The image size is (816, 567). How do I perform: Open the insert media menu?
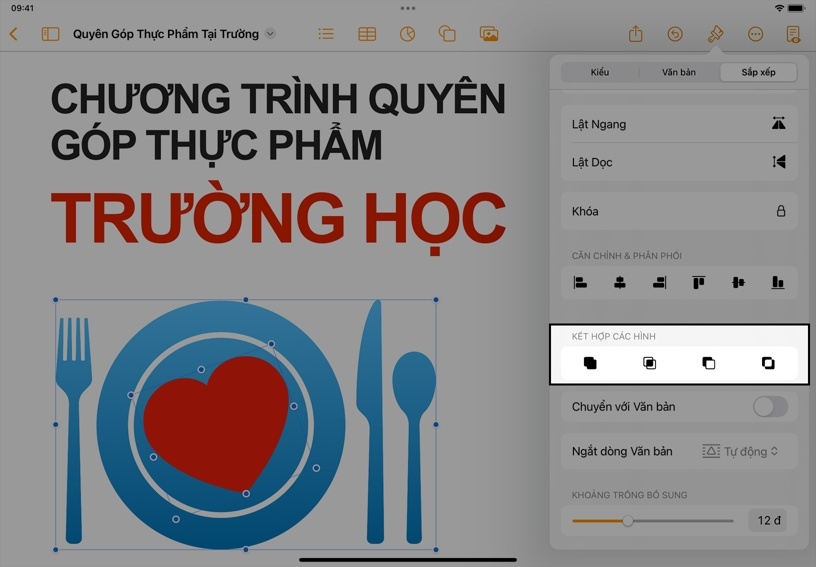[x=489, y=34]
